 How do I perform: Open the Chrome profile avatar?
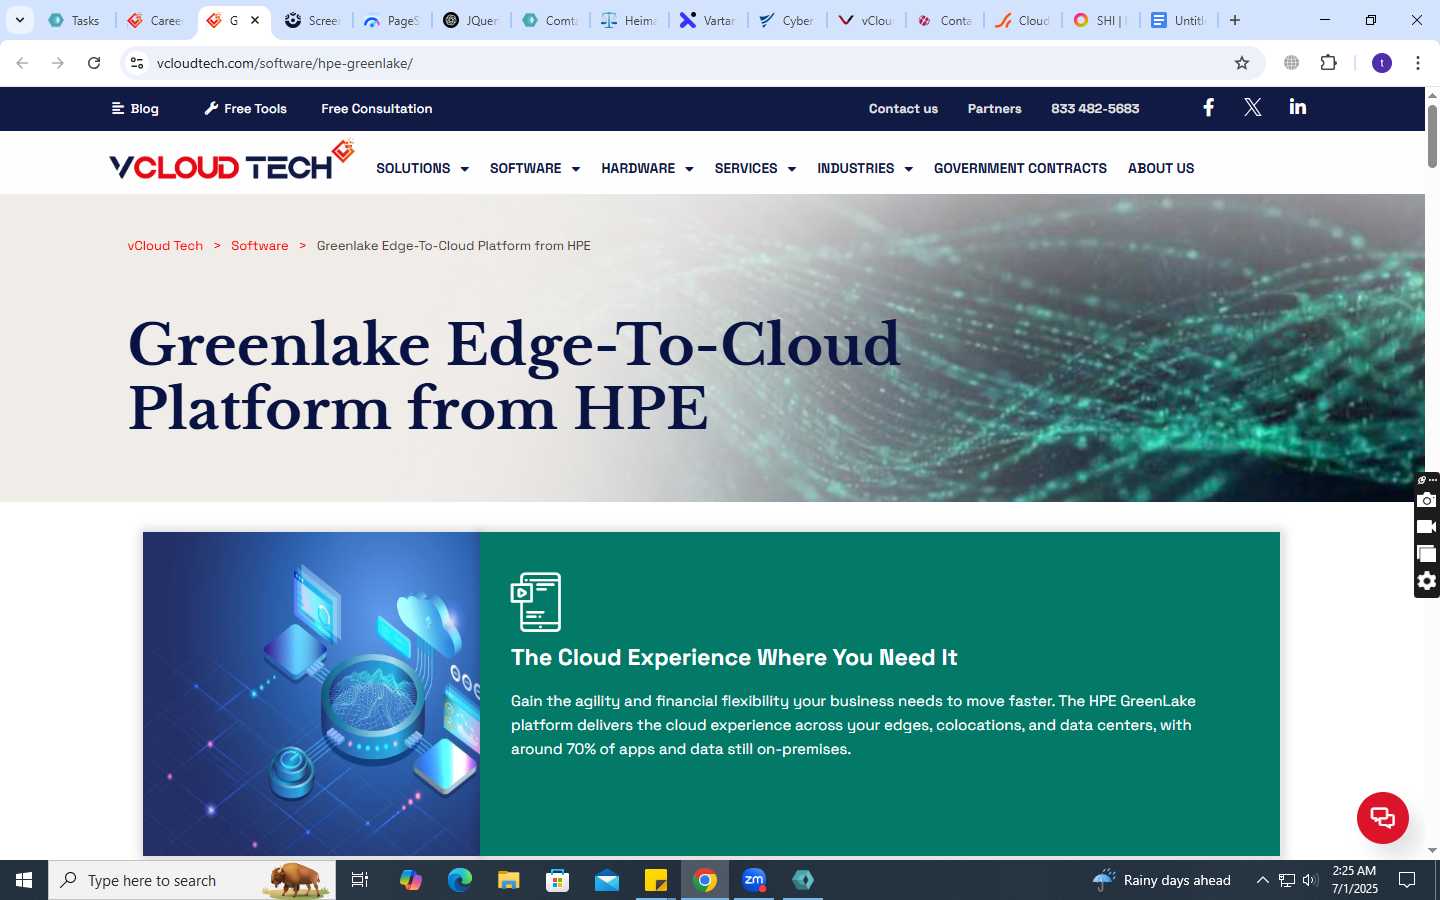pos(1382,63)
